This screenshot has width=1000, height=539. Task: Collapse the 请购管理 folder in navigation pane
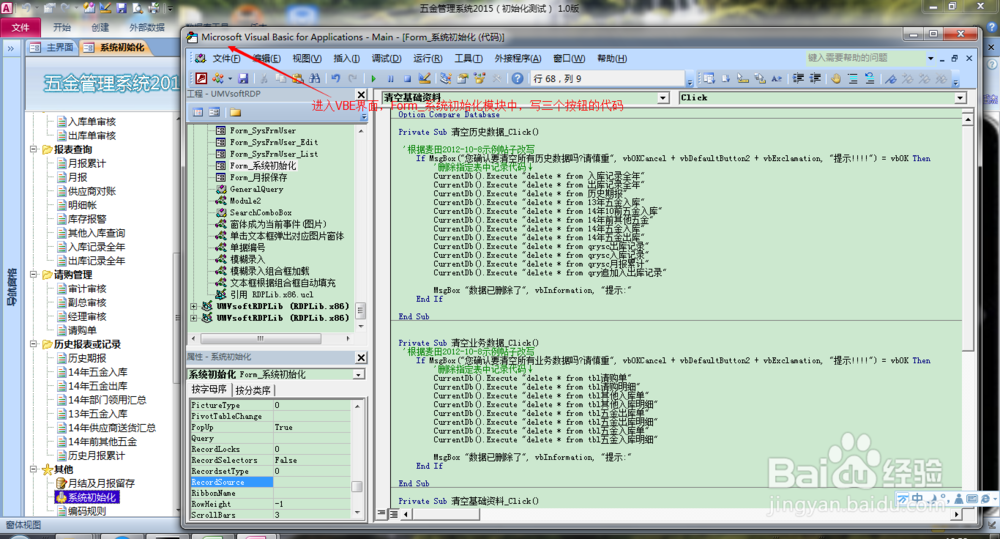coord(33,274)
